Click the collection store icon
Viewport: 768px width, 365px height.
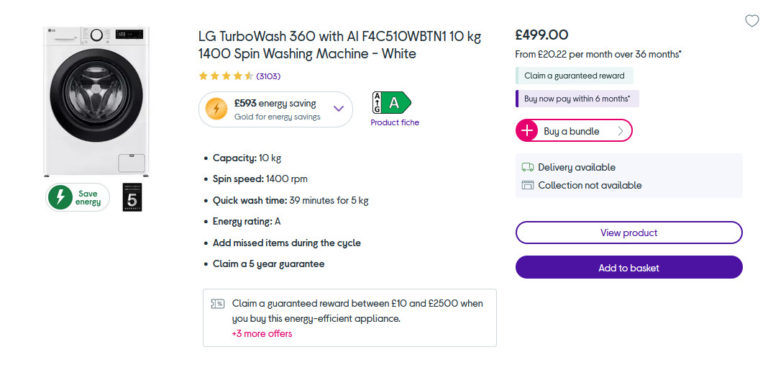[x=528, y=185]
